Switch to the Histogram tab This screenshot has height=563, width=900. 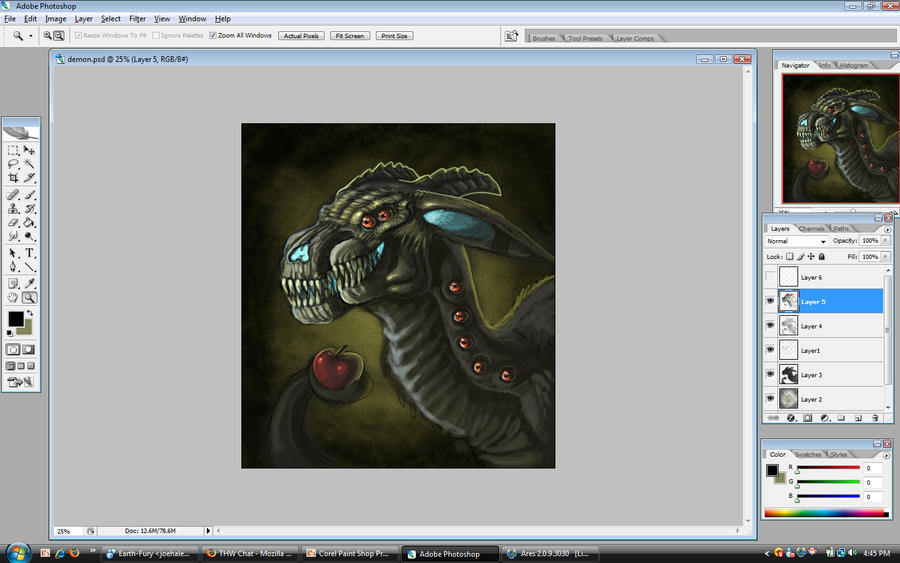[854, 65]
